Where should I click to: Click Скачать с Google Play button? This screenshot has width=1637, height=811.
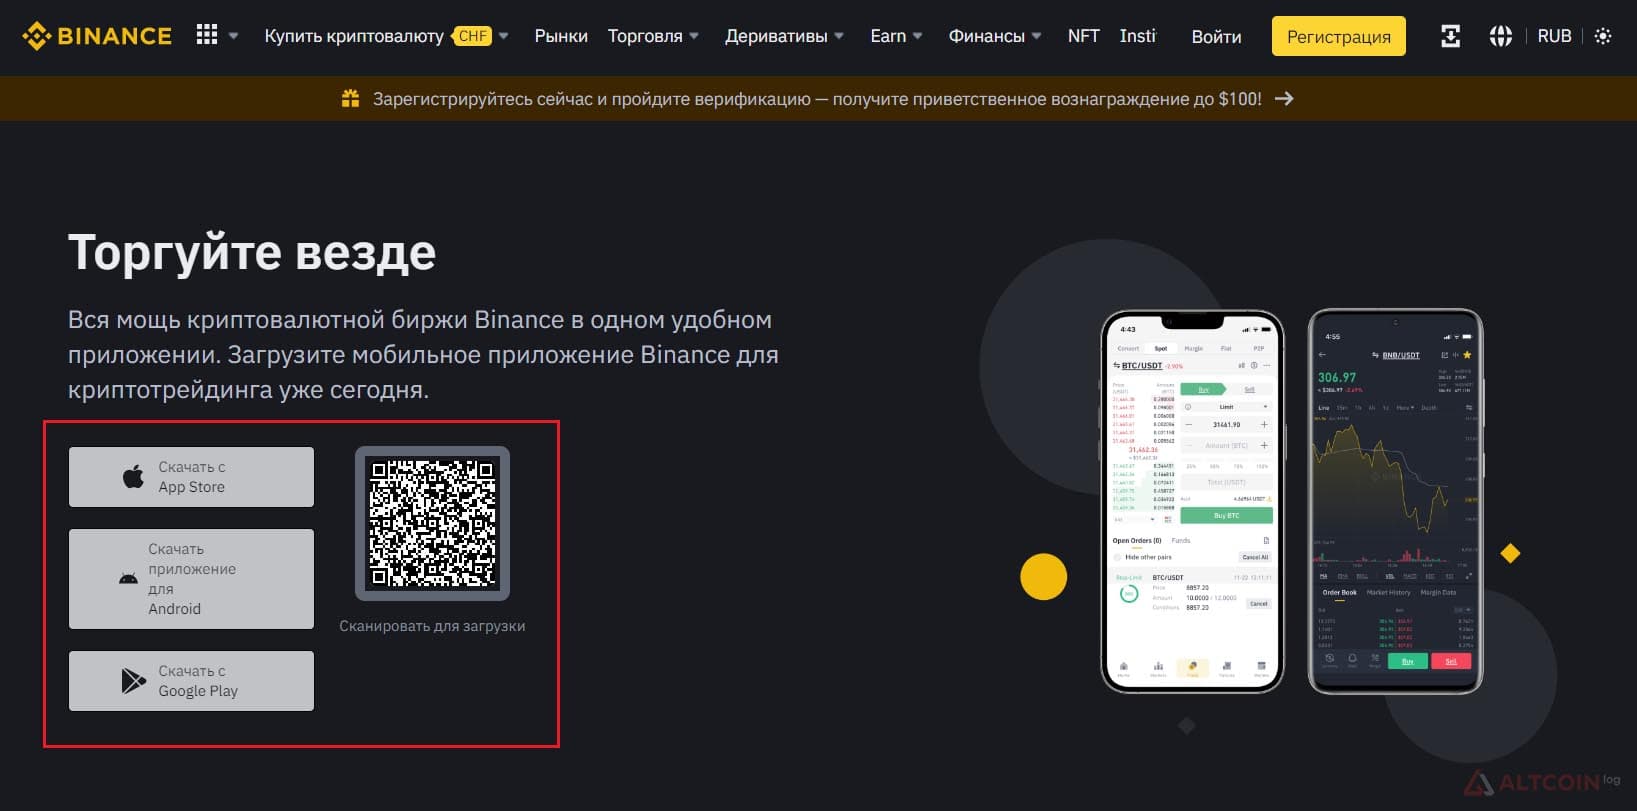tap(191, 681)
